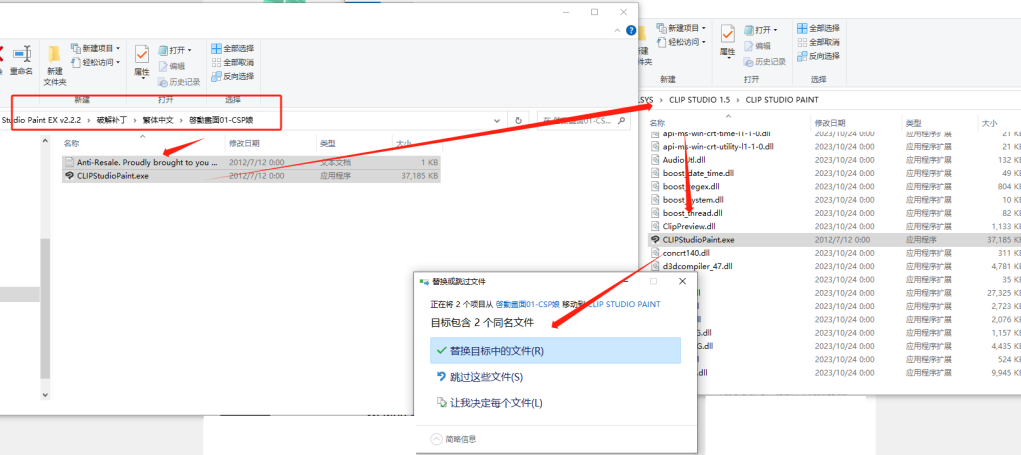Select CLIPStudioPaint.exe in the left file list

click(x=113, y=175)
